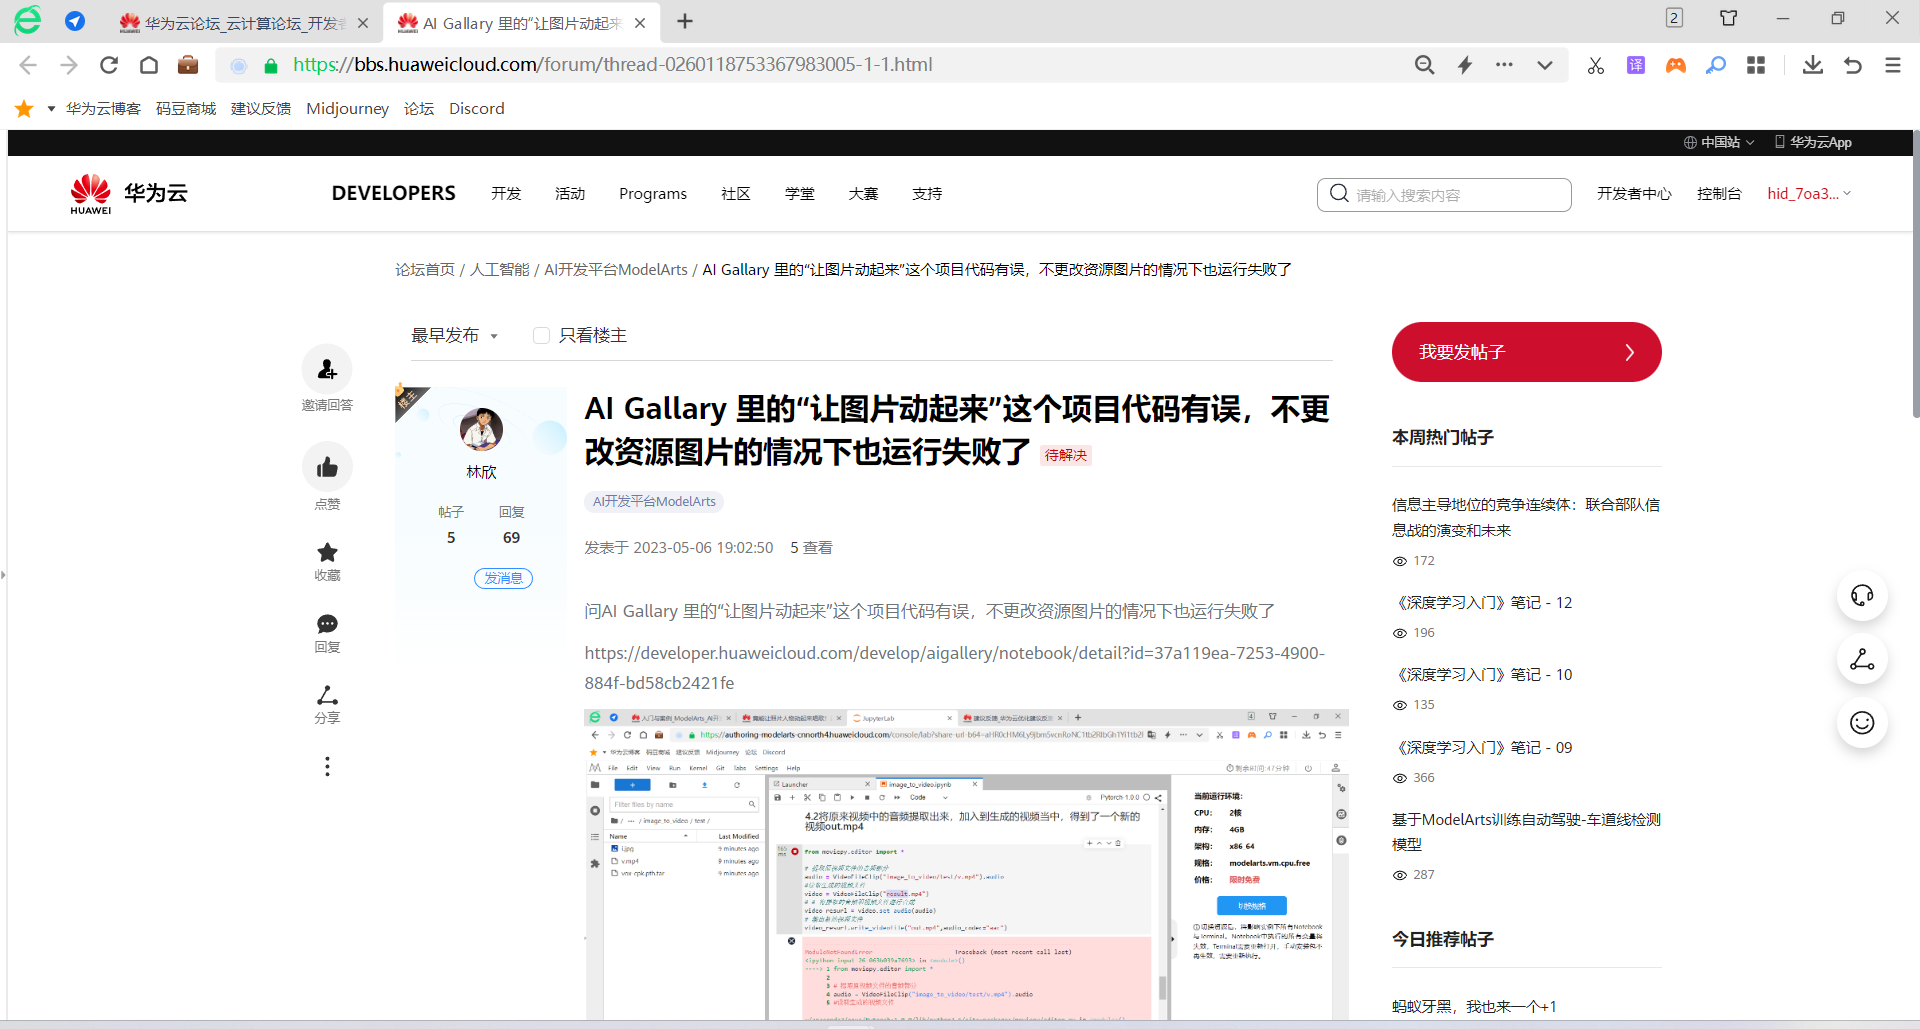
Task: Open the vertical three-dots more menu
Action: point(327,766)
